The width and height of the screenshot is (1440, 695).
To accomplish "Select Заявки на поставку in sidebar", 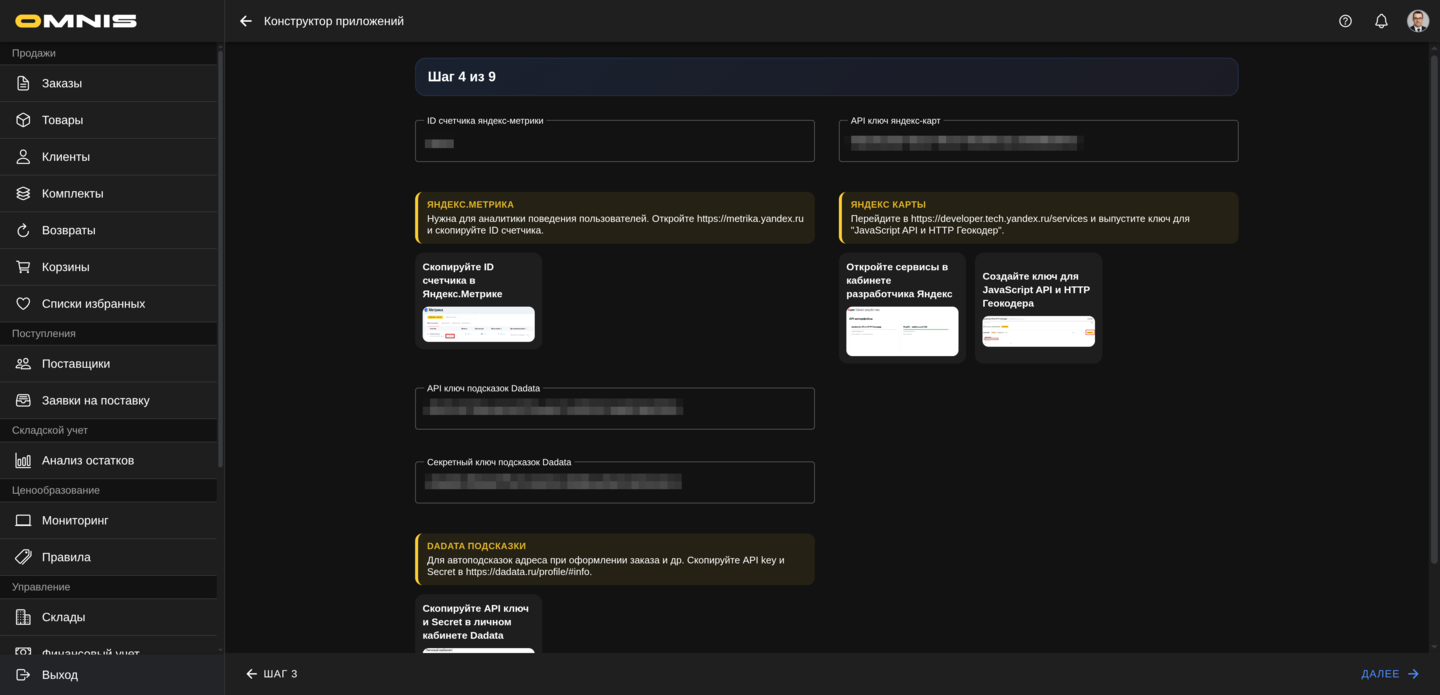I will pos(95,401).
